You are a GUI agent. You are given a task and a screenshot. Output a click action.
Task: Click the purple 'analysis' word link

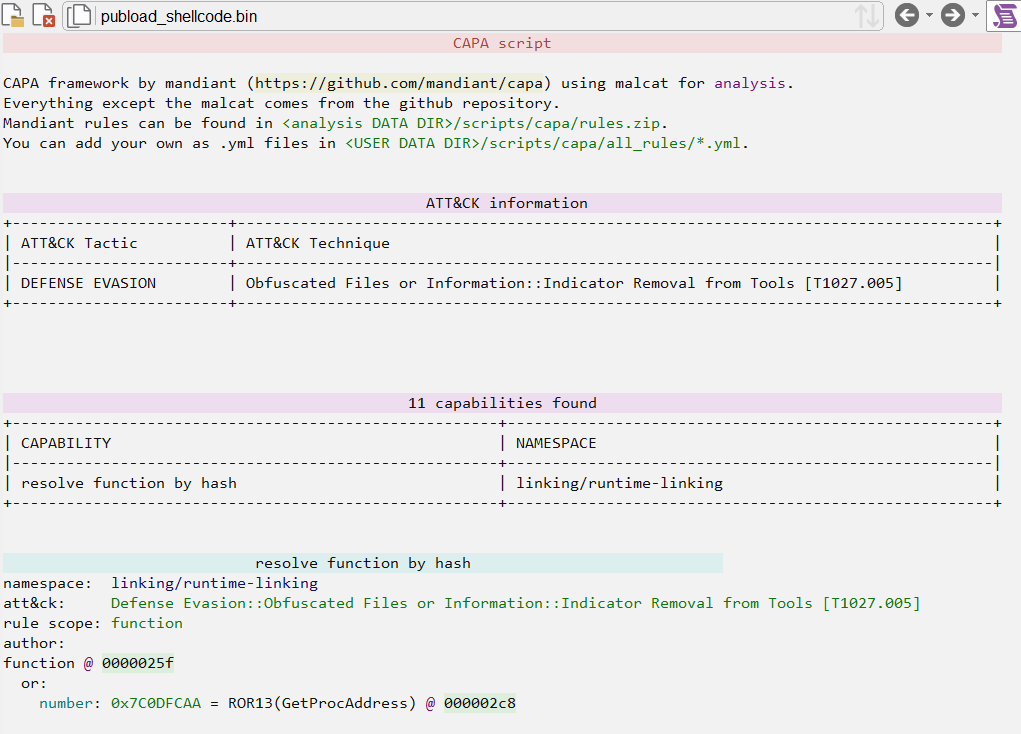(x=749, y=83)
